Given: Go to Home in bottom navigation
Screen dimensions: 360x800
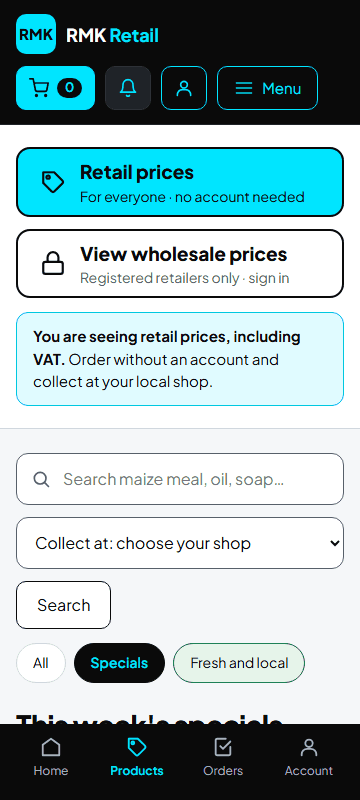Looking at the screenshot, I should pyautogui.click(x=50, y=757).
